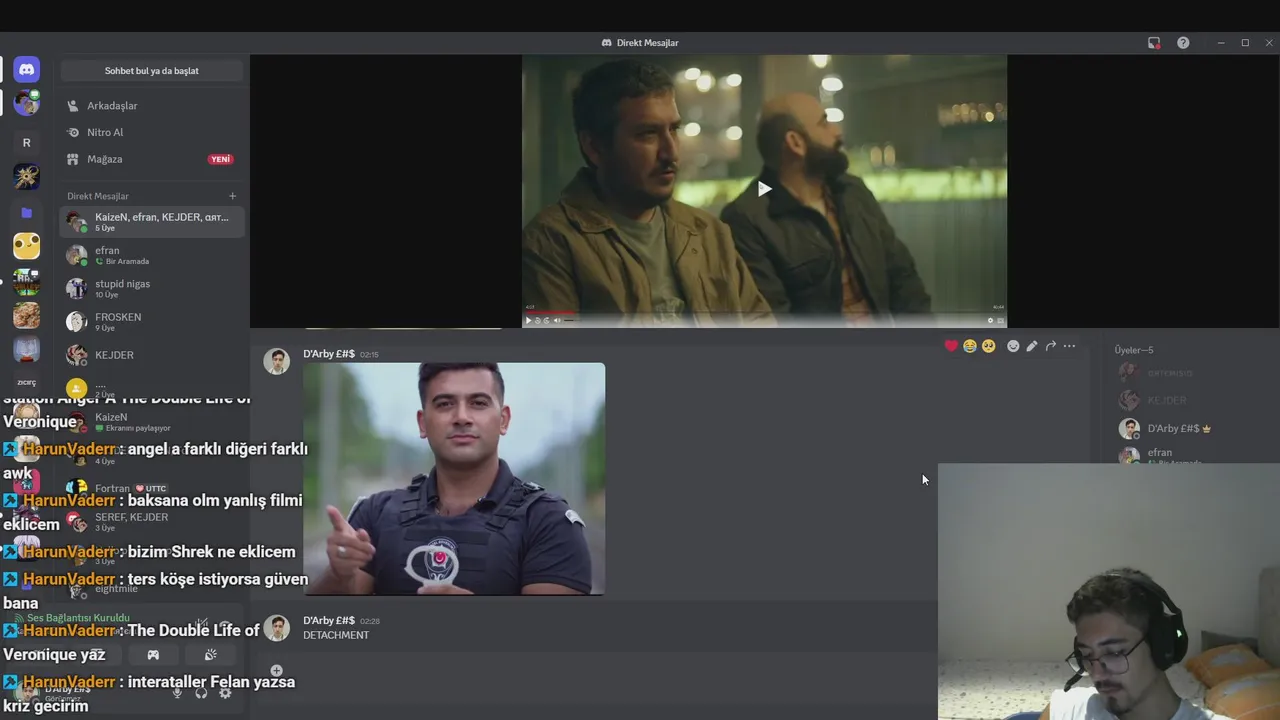The height and width of the screenshot is (720, 1280).
Task: Open the police officer image attachment
Action: click(x=454, y=479)
